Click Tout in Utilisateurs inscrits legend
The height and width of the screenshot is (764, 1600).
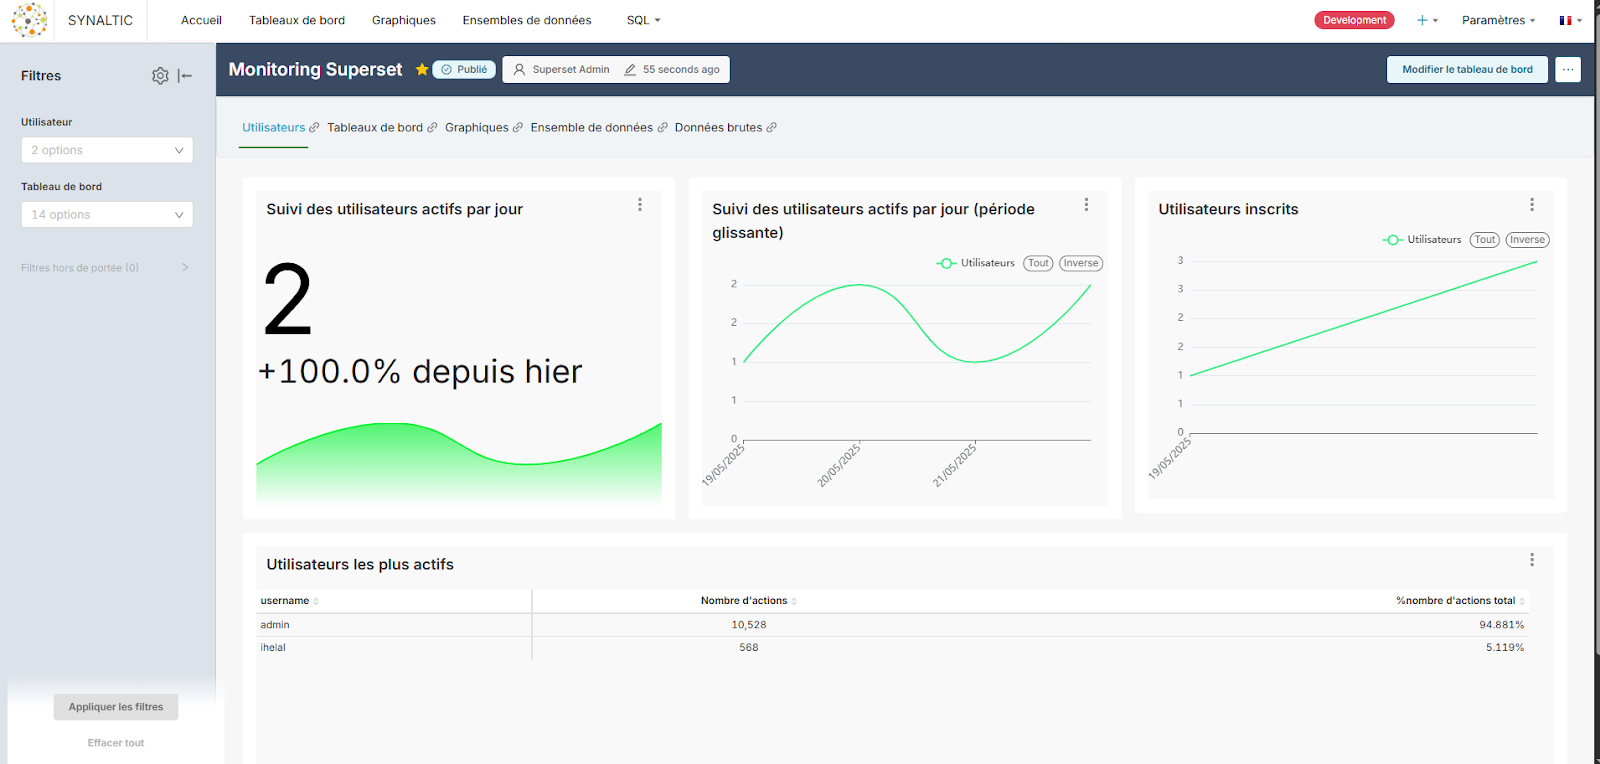(x=1485, y=240)
